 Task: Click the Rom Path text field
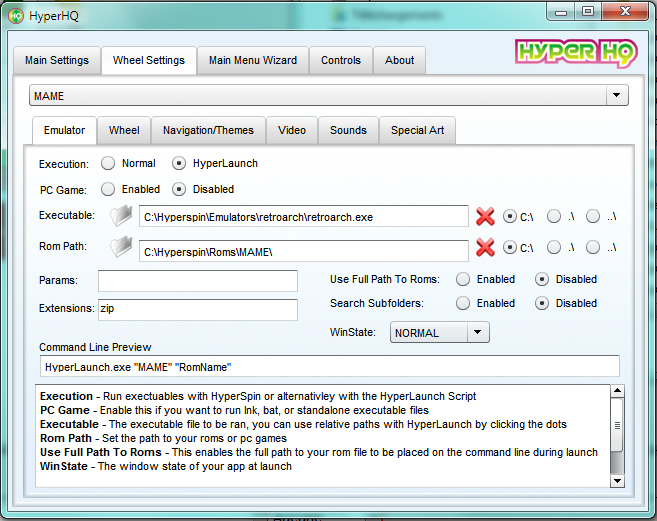click(x=304, y=251)
